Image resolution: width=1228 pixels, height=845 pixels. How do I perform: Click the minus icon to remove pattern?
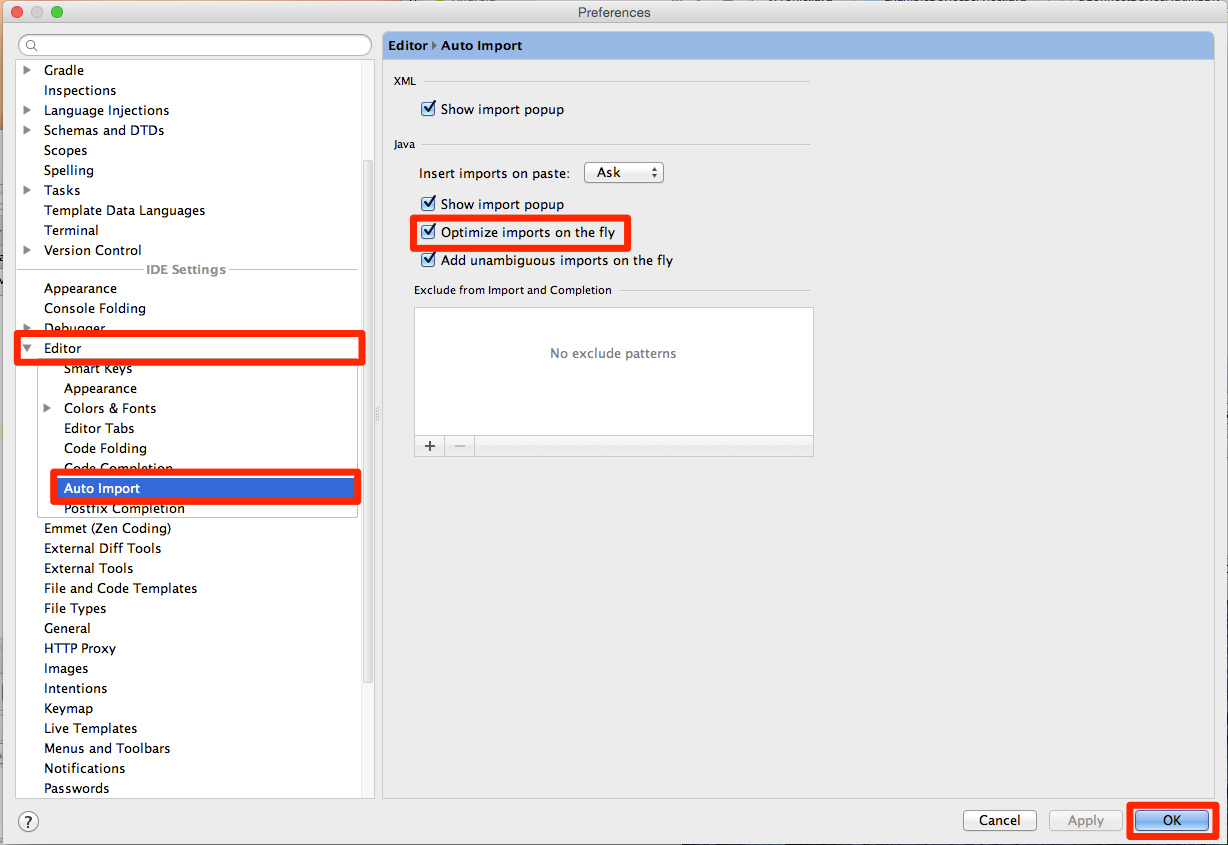click(460, 446)
